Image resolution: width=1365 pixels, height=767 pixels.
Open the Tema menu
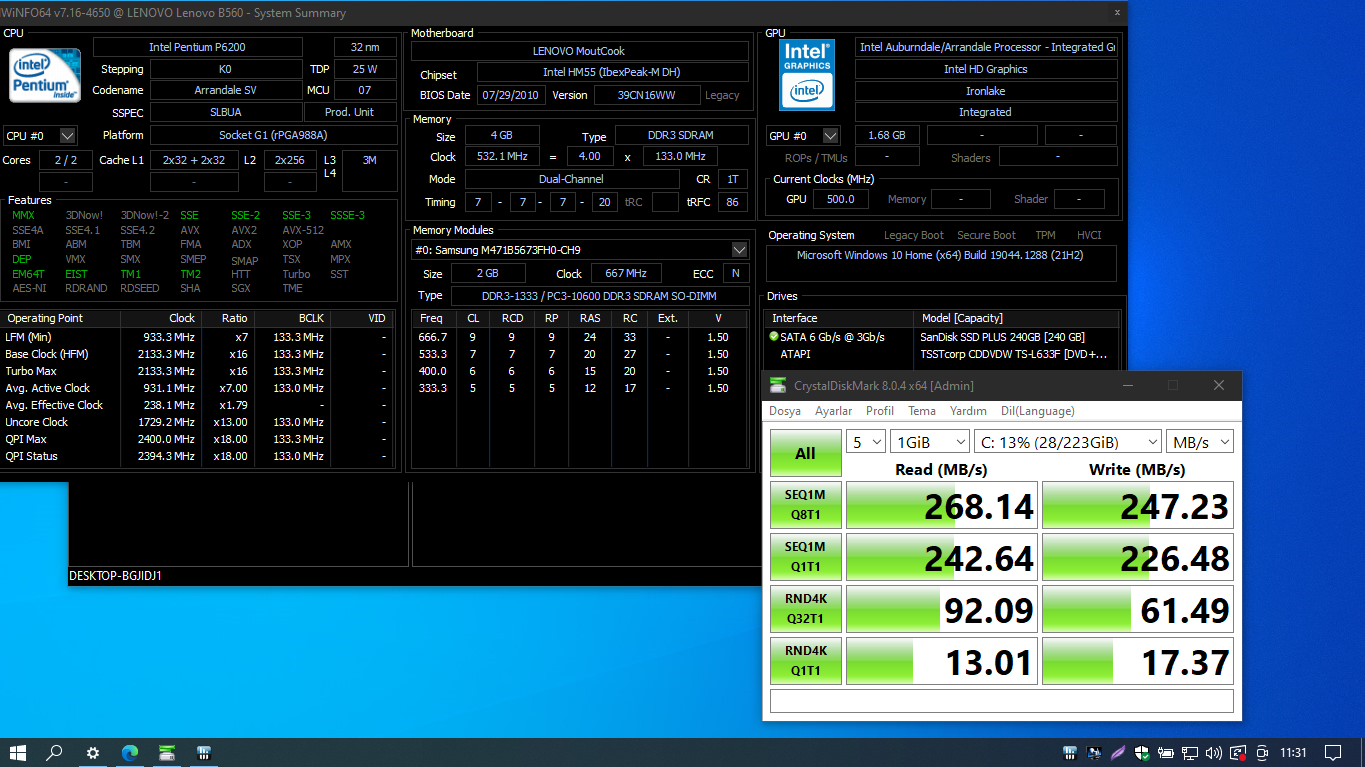(x=922, y=411)
